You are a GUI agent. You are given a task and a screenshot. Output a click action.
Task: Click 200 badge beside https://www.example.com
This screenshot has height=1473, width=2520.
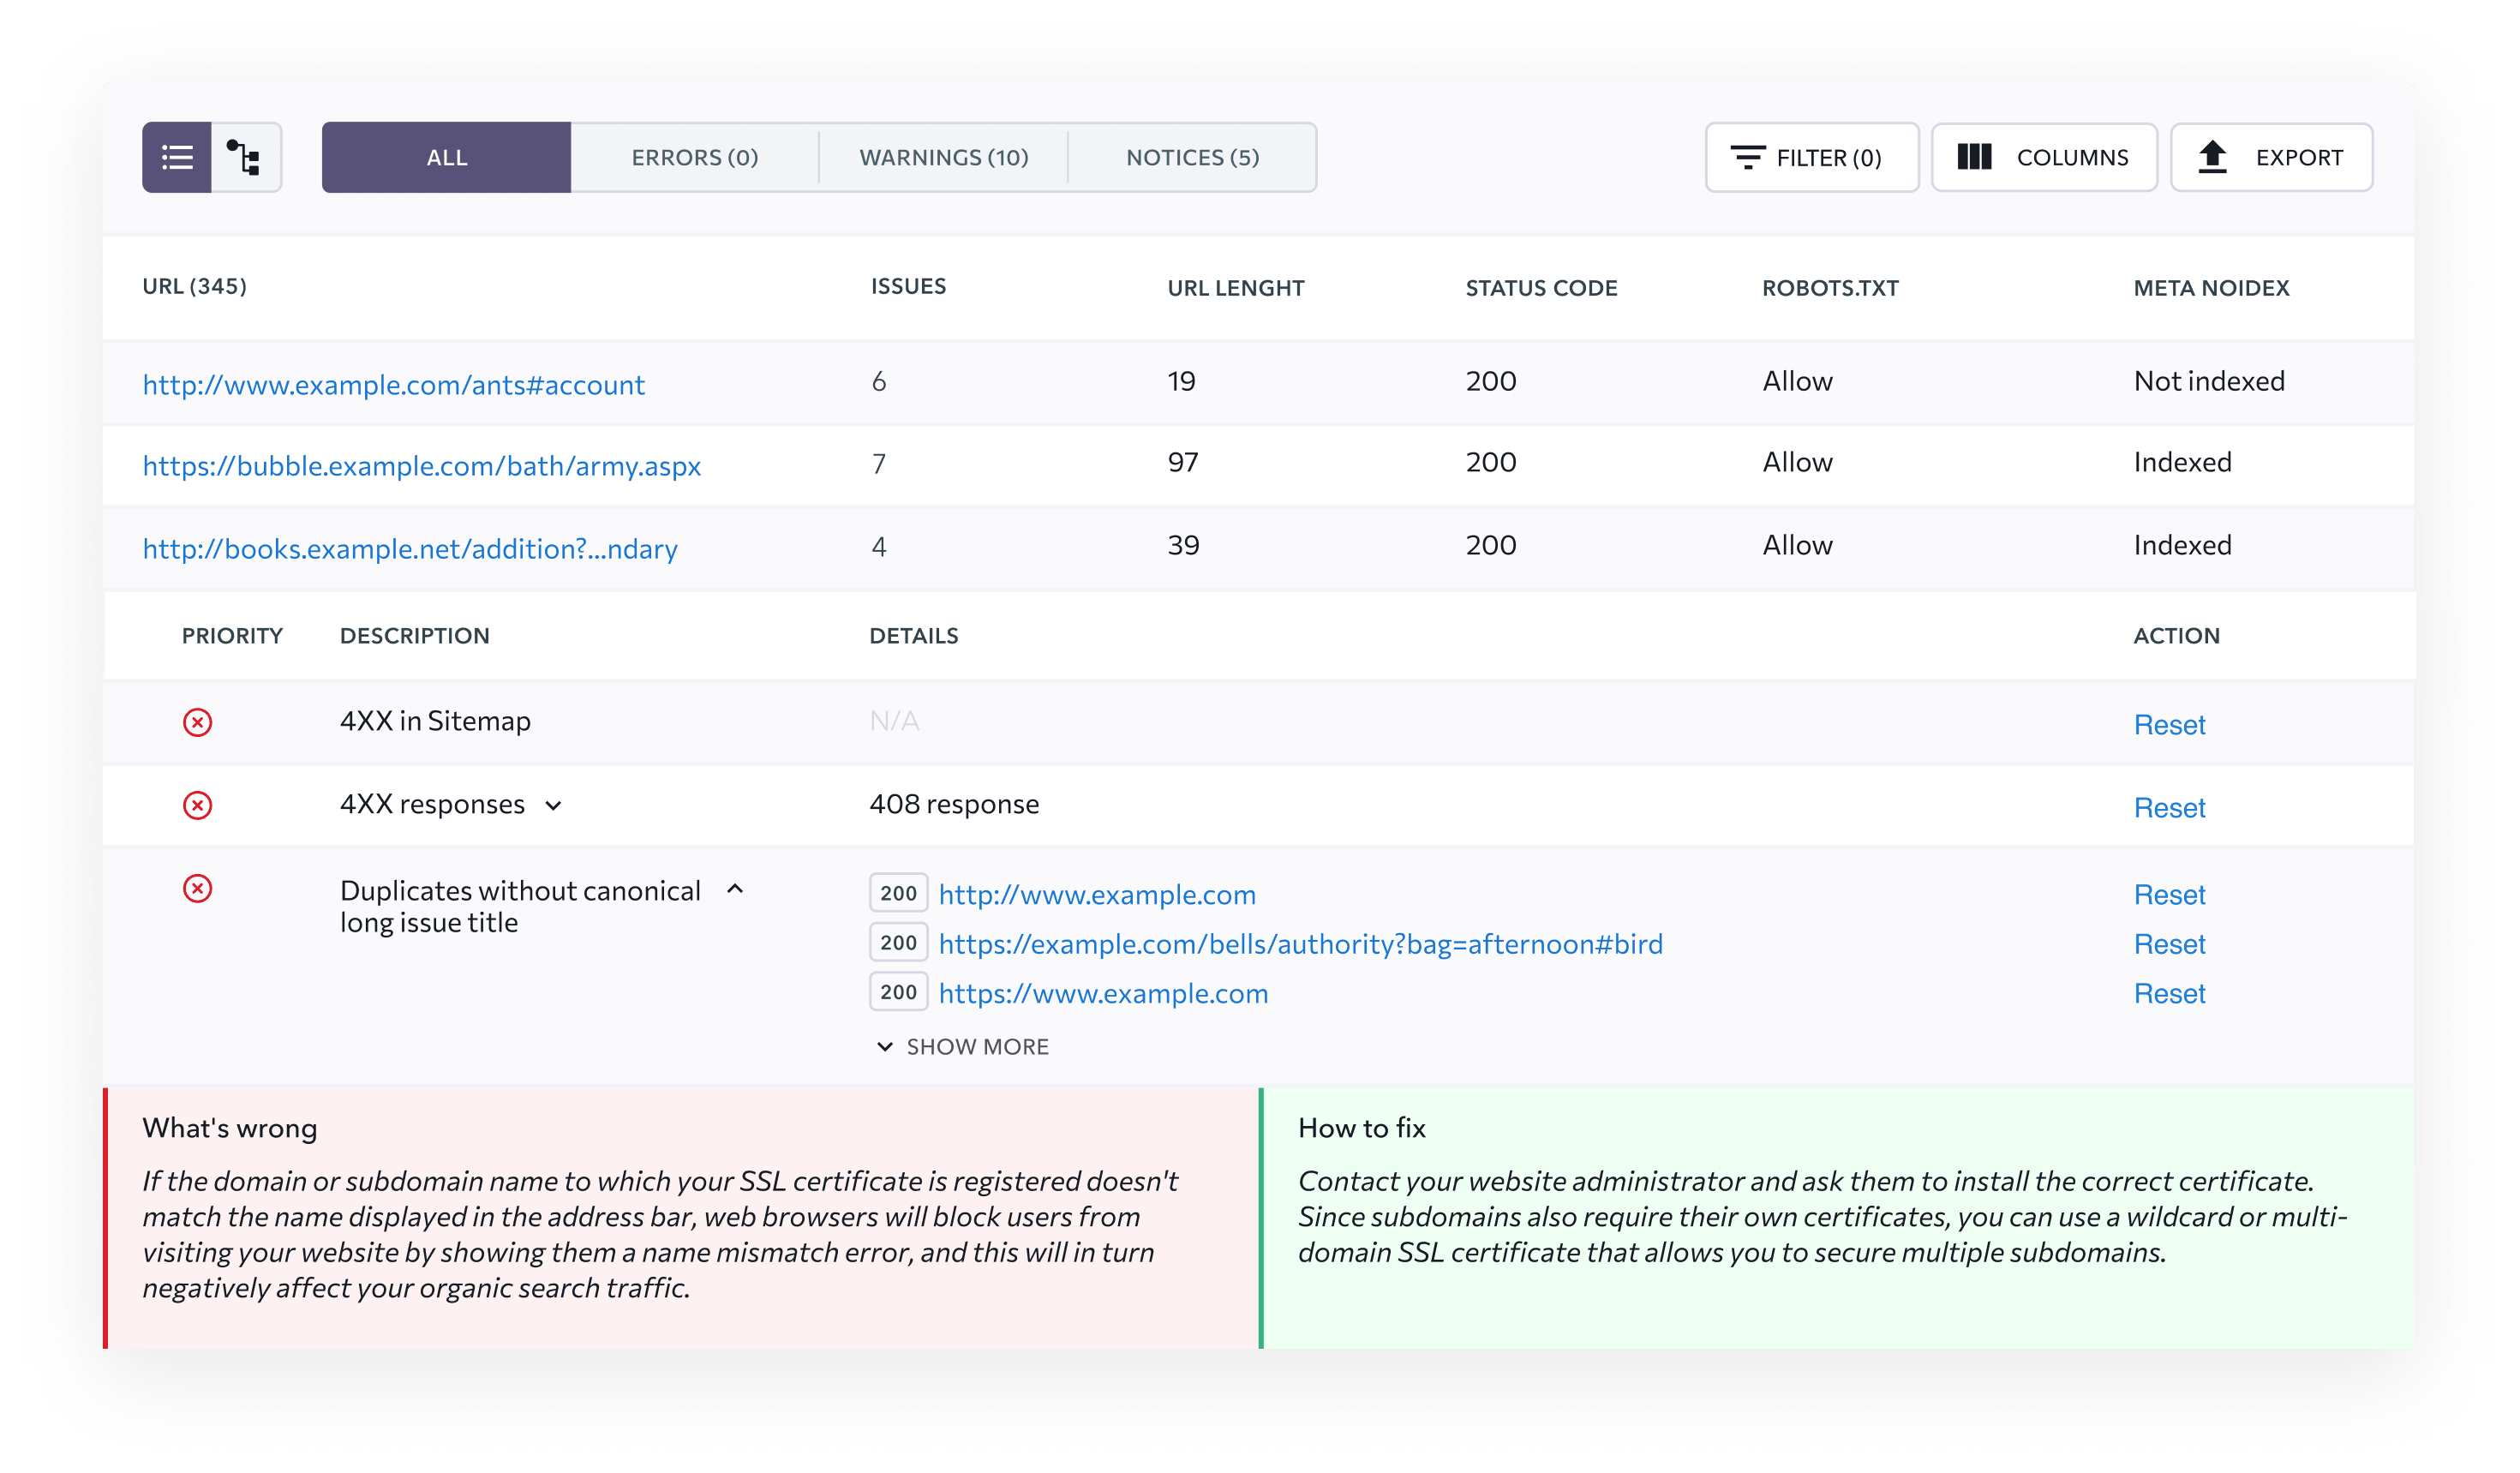[x=898, y=992]
